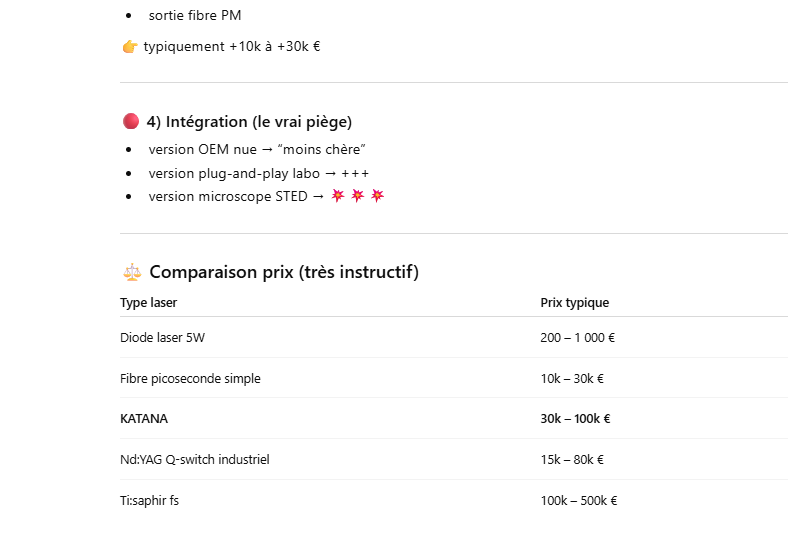Click the "Ti:saphir fs" table cell
Screen dimensions: 788x550
[x=149, y=501]
